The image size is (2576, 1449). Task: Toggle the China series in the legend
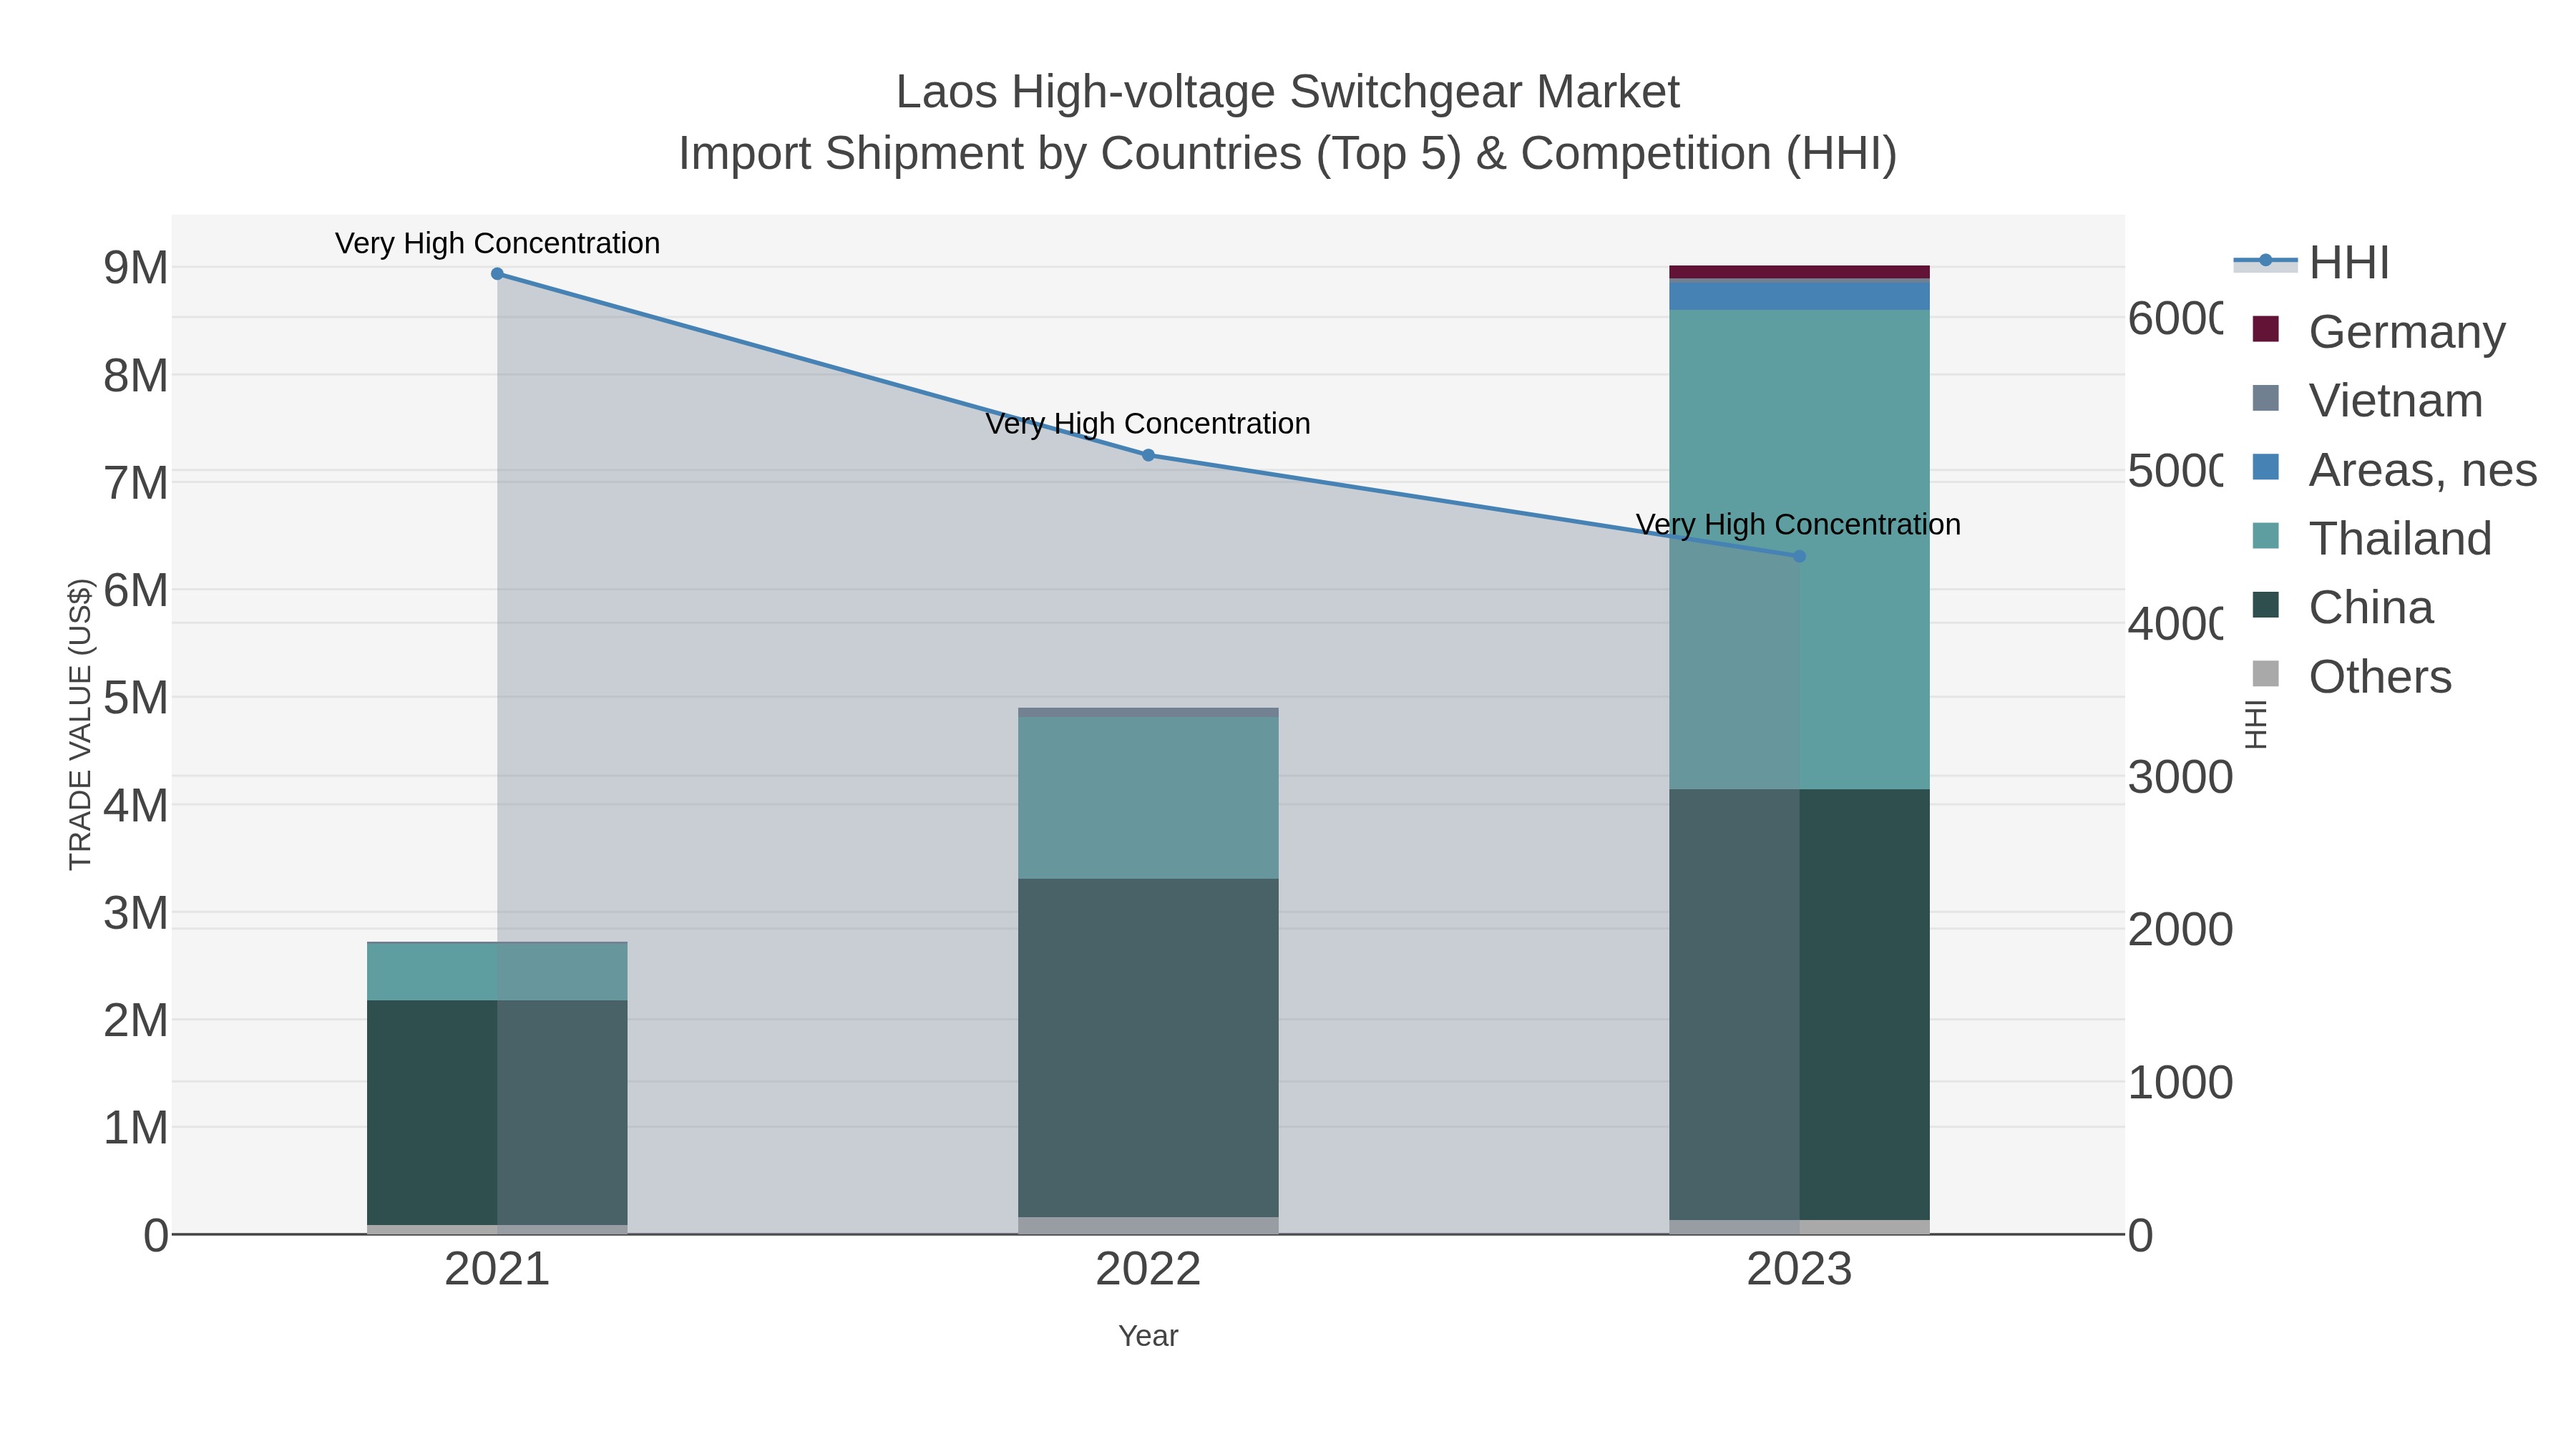click(x=2342, y=607)
